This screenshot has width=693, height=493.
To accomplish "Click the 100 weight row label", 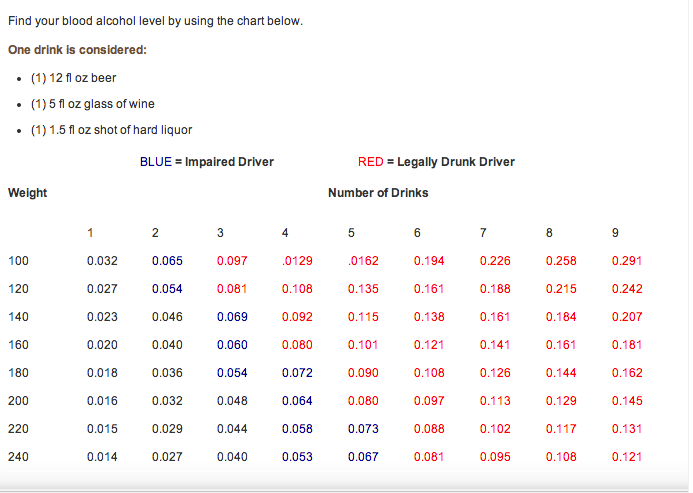I will click(18, 261).
